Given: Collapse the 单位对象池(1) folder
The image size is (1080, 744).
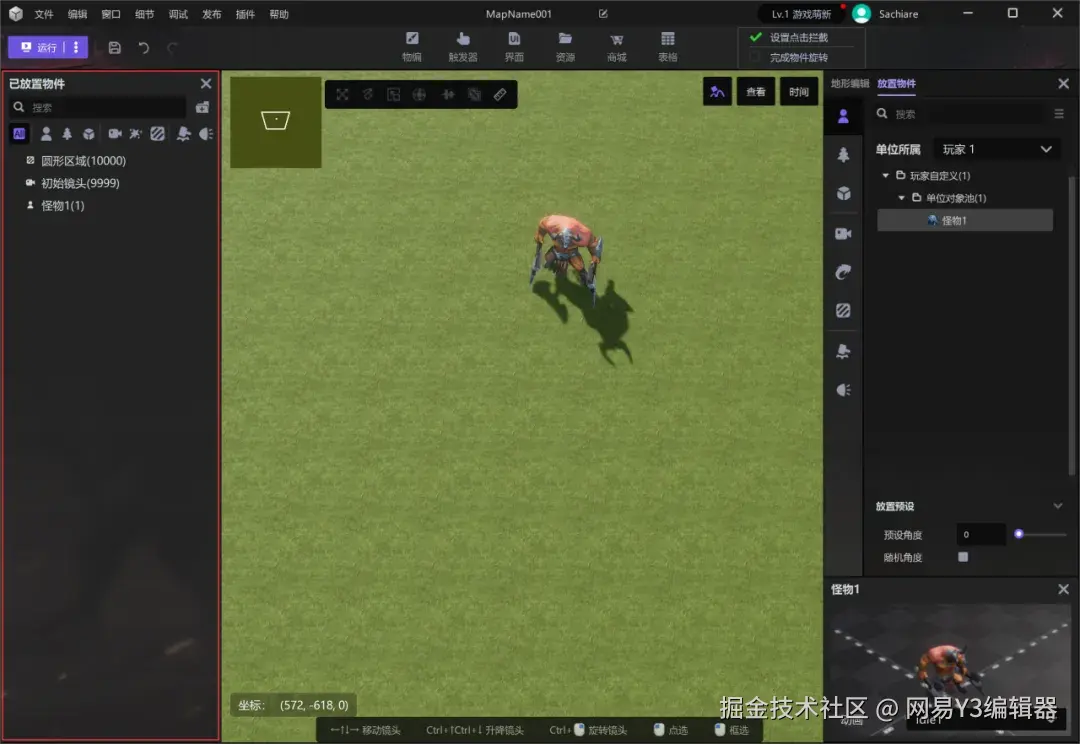Looking at the screenshot, I should [902, 198].
